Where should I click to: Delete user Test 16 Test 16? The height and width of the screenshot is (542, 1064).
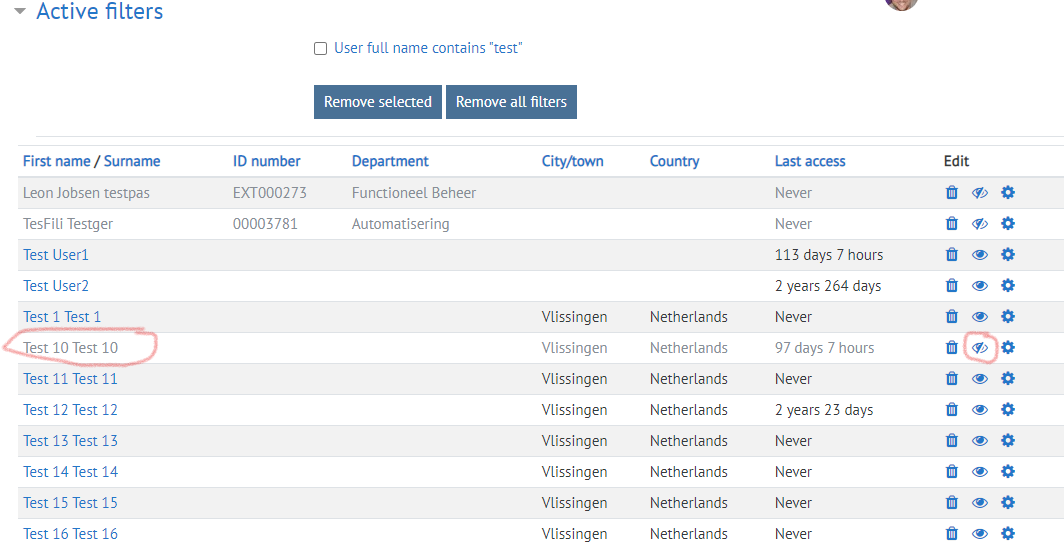pos(951,534)
